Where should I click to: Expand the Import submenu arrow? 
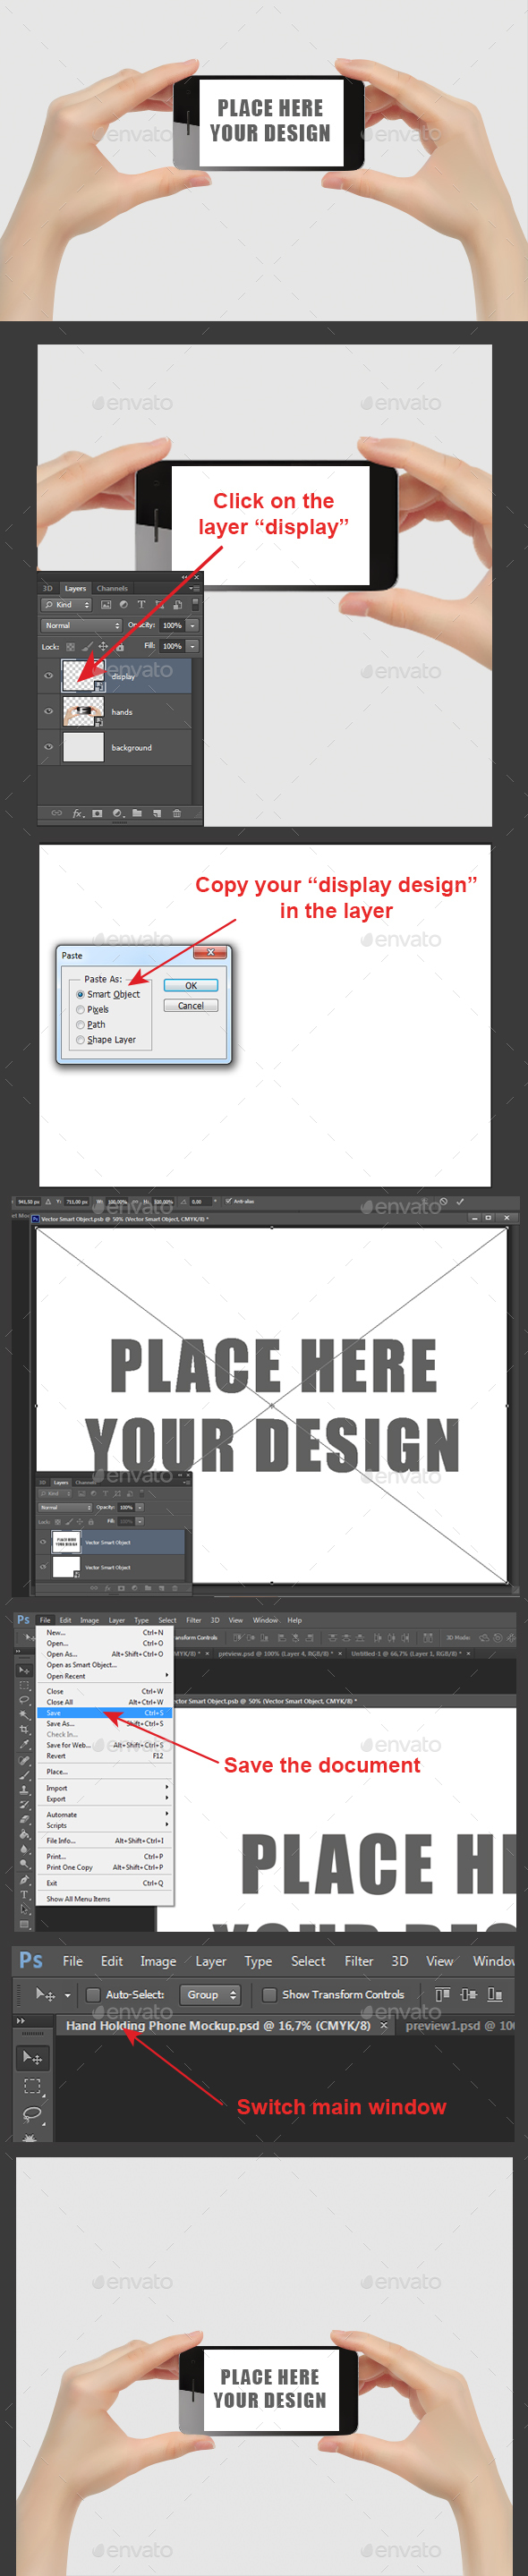coord(167,1788)
